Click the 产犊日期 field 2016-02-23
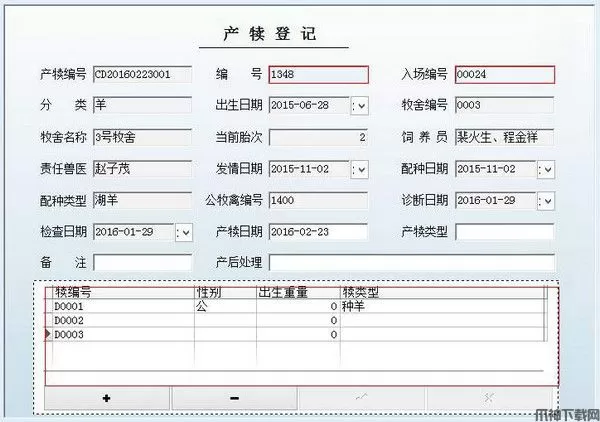This screenshot has height=422, width=600. [318, 232]
